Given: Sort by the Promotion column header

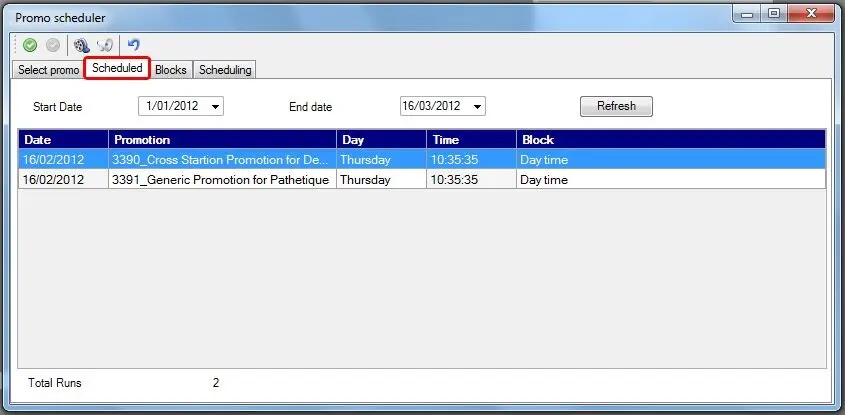Looking at the screenshot, I should 222,140.
